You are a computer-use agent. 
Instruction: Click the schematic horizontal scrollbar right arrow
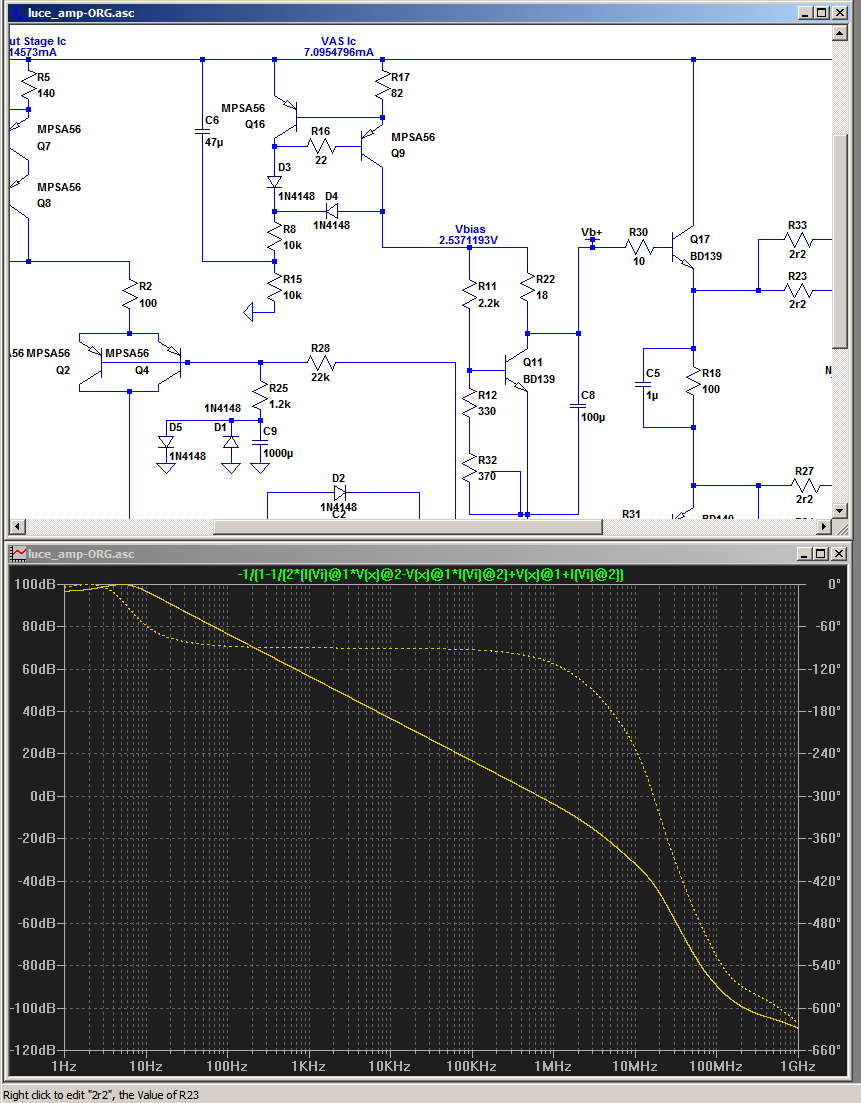[x=824, y=526]
